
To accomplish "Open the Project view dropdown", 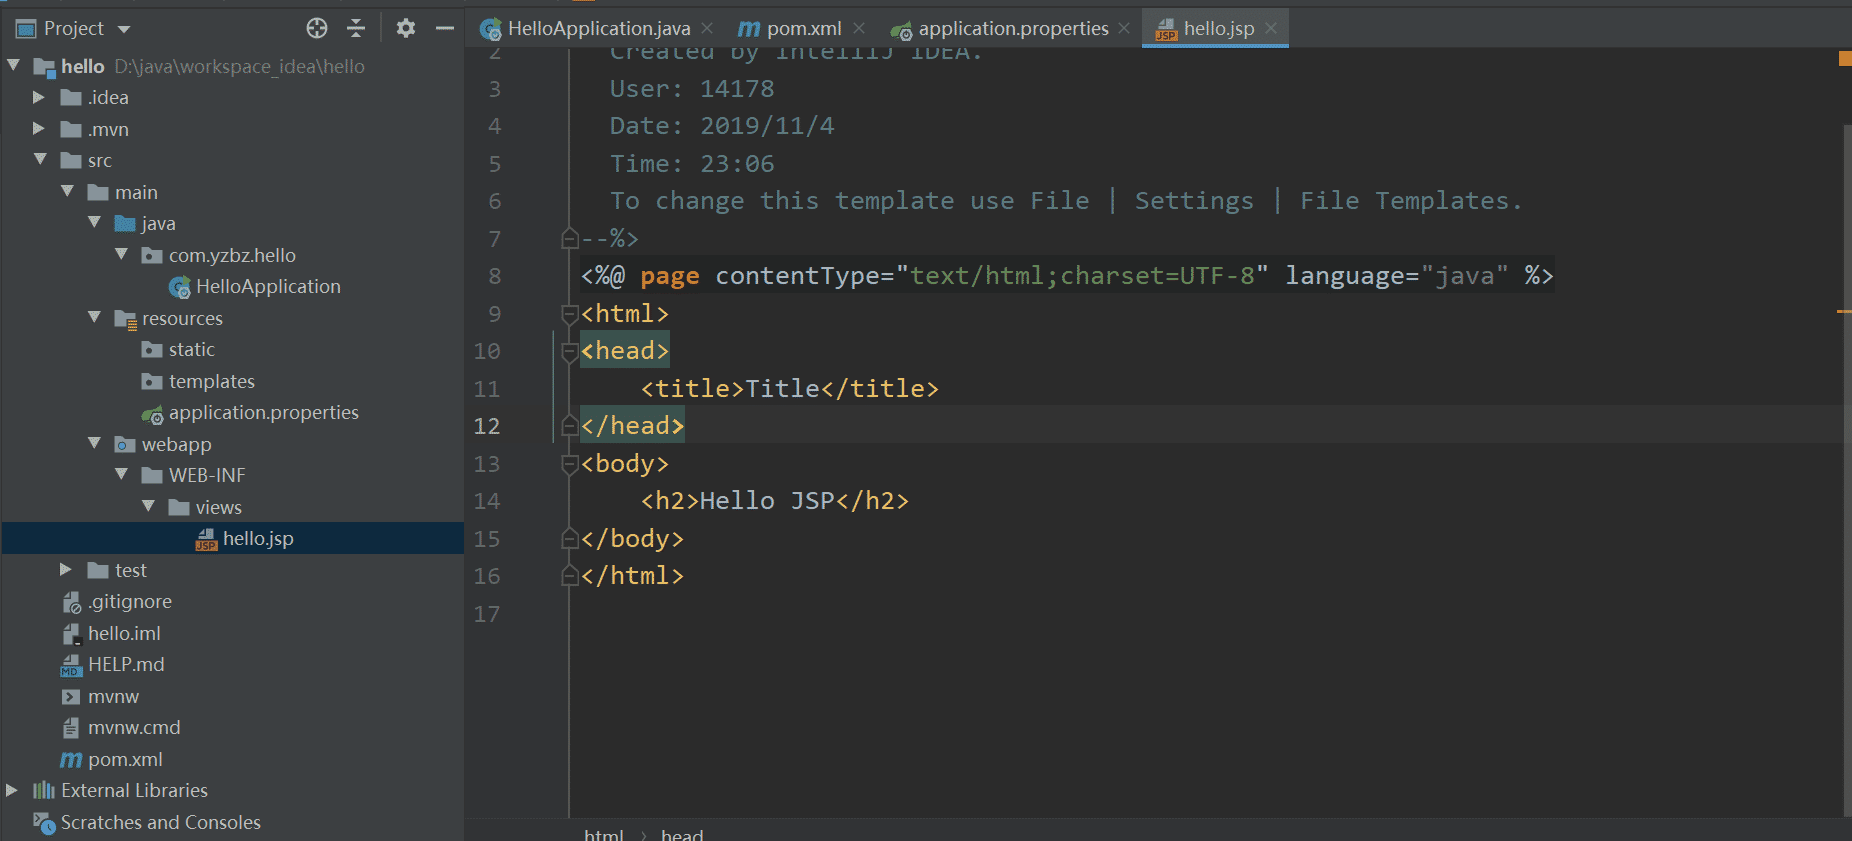I will 124,29.
